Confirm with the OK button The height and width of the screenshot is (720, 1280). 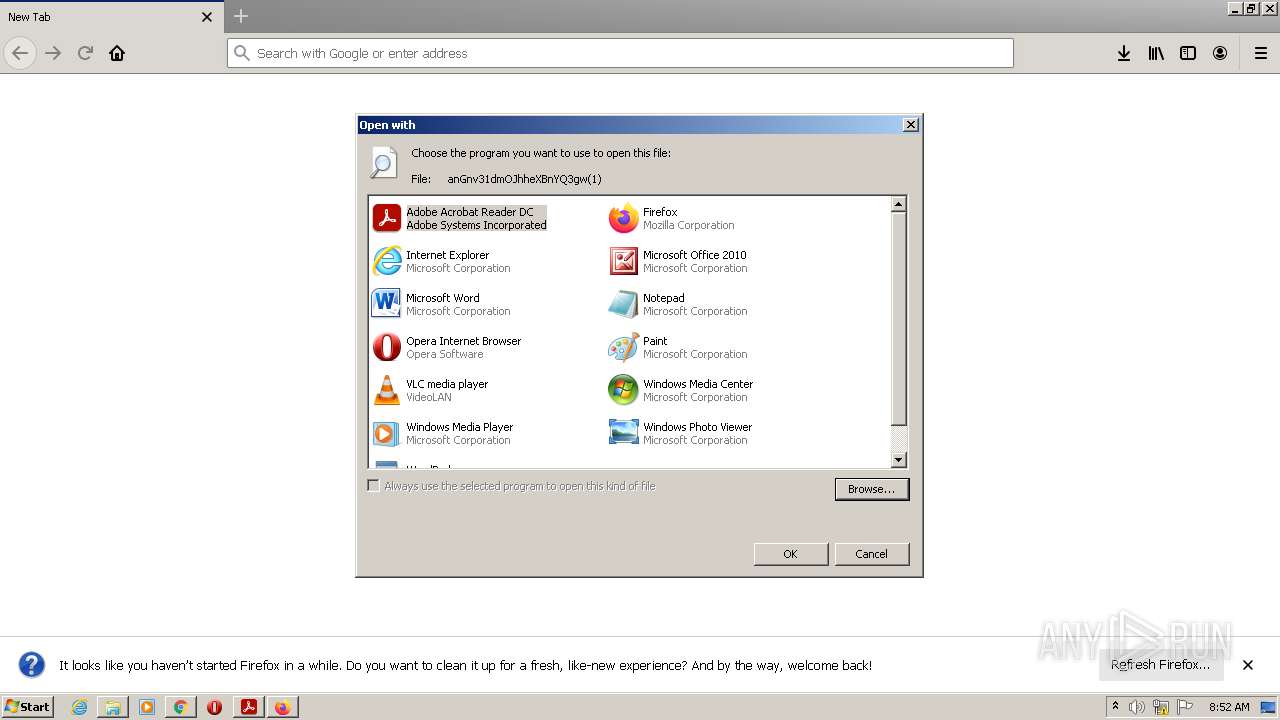(x=791, y=554)
